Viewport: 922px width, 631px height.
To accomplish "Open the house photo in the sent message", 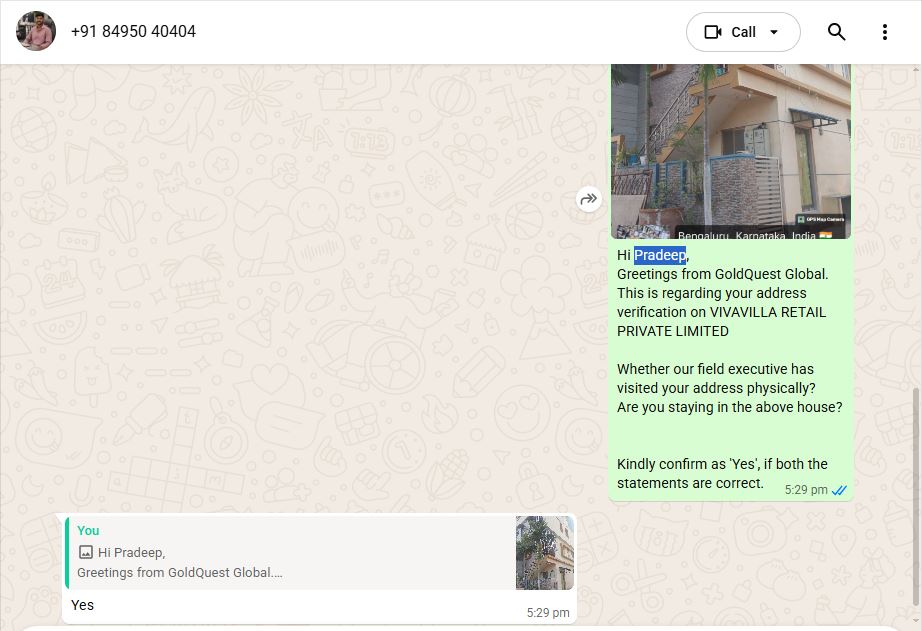I will (731, 151).
